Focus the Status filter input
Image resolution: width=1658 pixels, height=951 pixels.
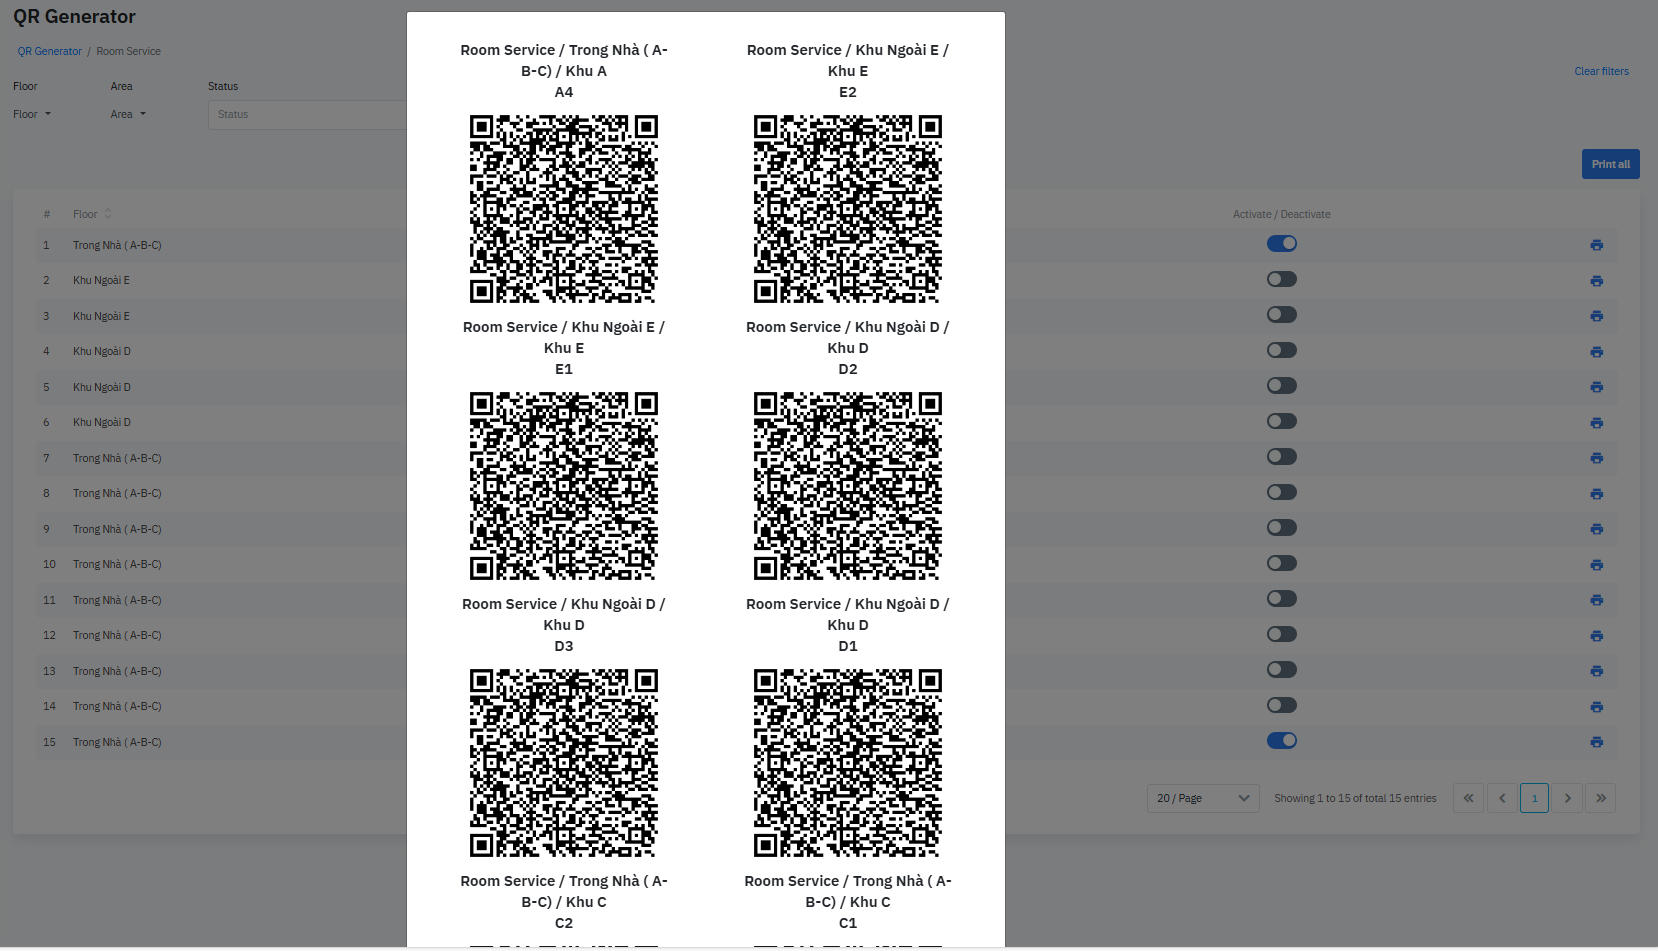(x=308, y=114)
